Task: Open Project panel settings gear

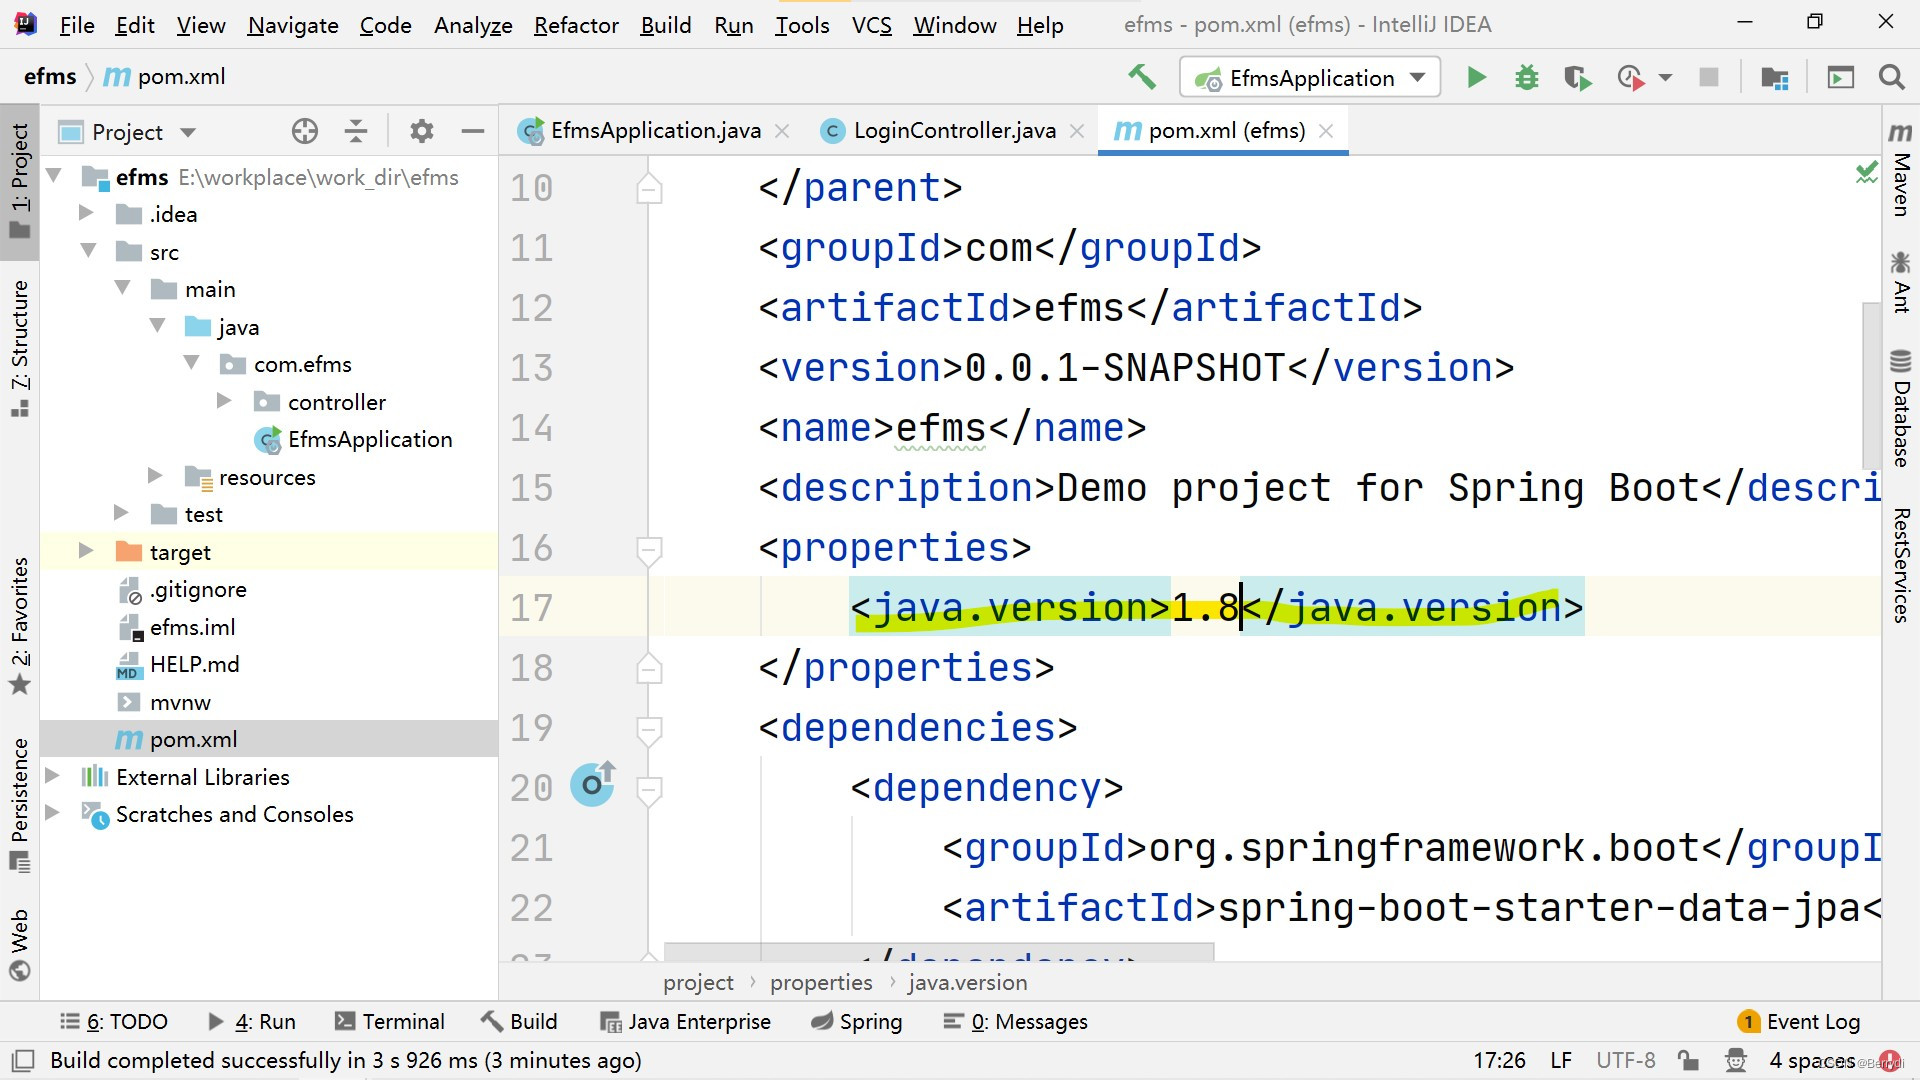Action: (x=421, y=131)
